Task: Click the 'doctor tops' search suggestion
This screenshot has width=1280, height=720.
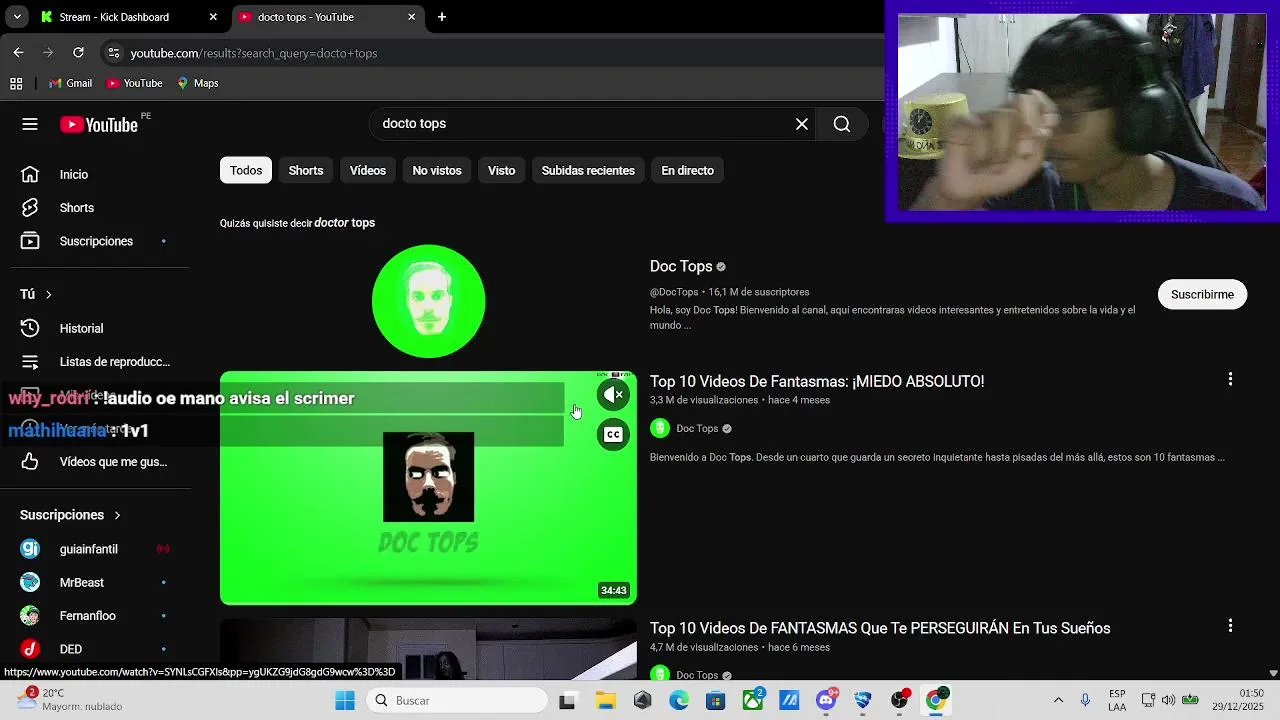Action: pos(344,223)
